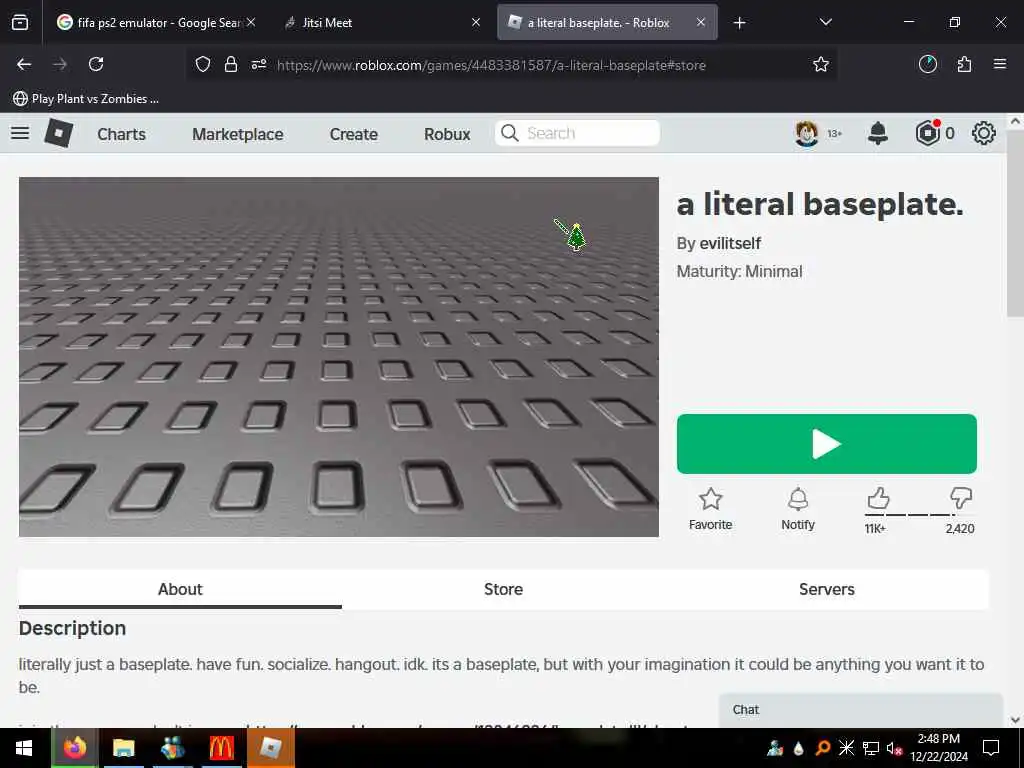
Task: Open the Firefox View icon
Action: 20,23
